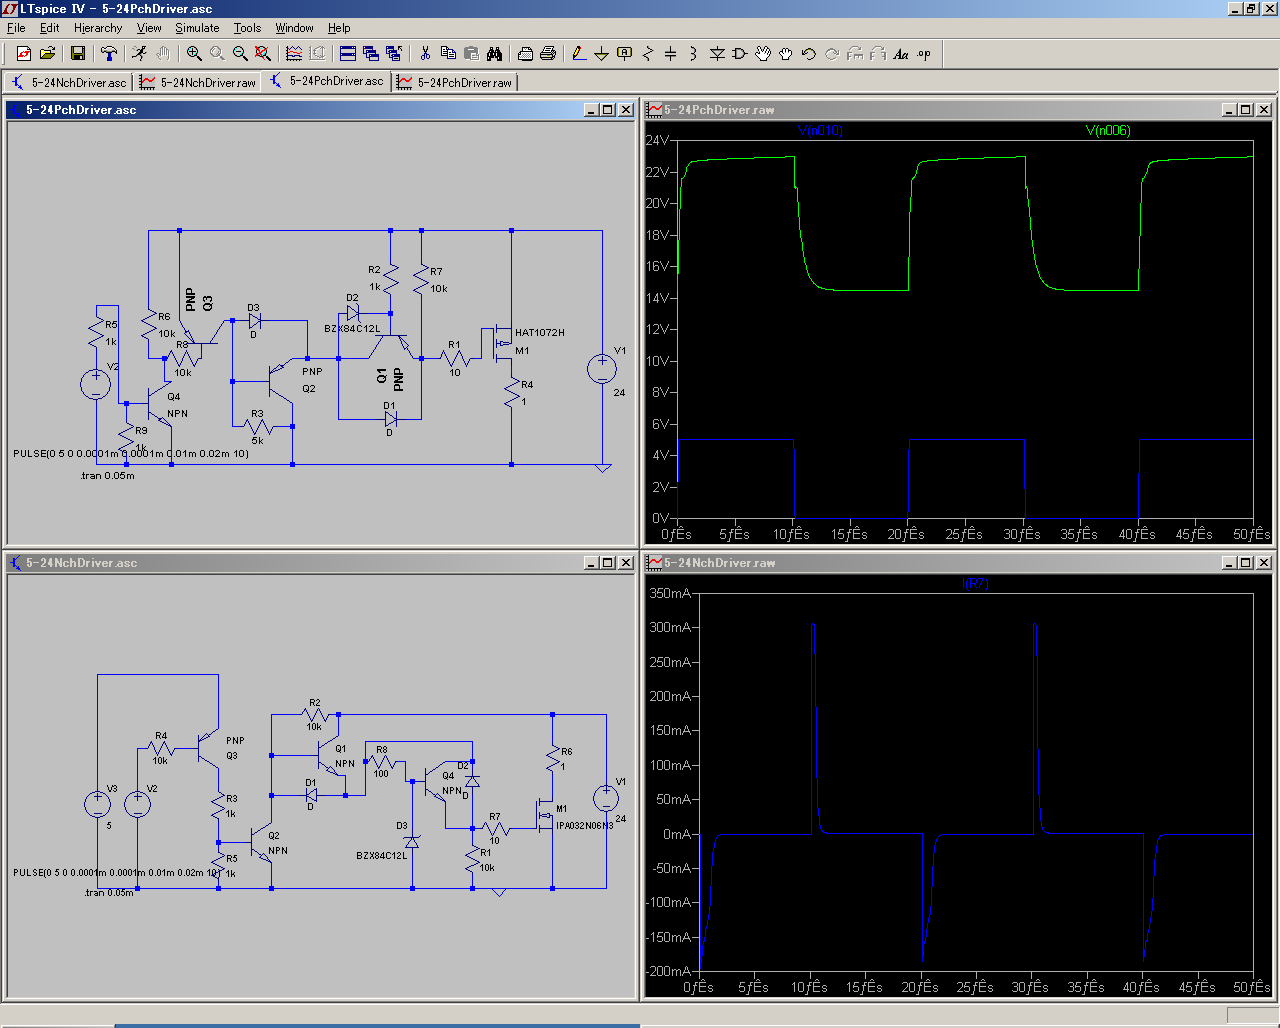Select the Cut scissors tool

(x=425, y=54)
